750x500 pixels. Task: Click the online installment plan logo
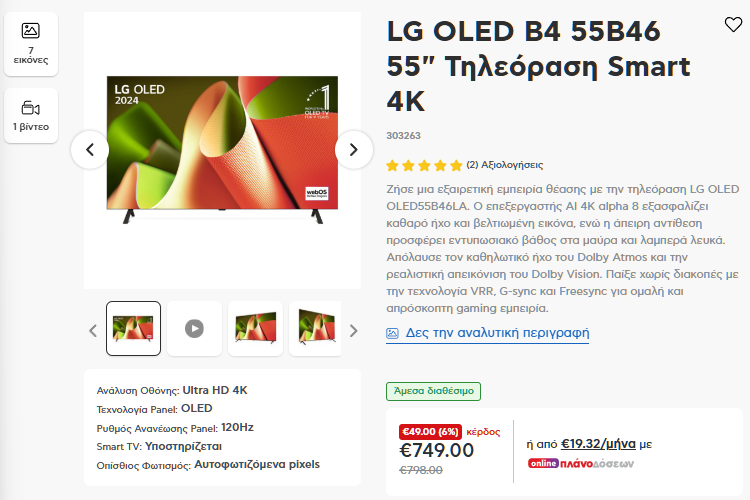point(581,463)
